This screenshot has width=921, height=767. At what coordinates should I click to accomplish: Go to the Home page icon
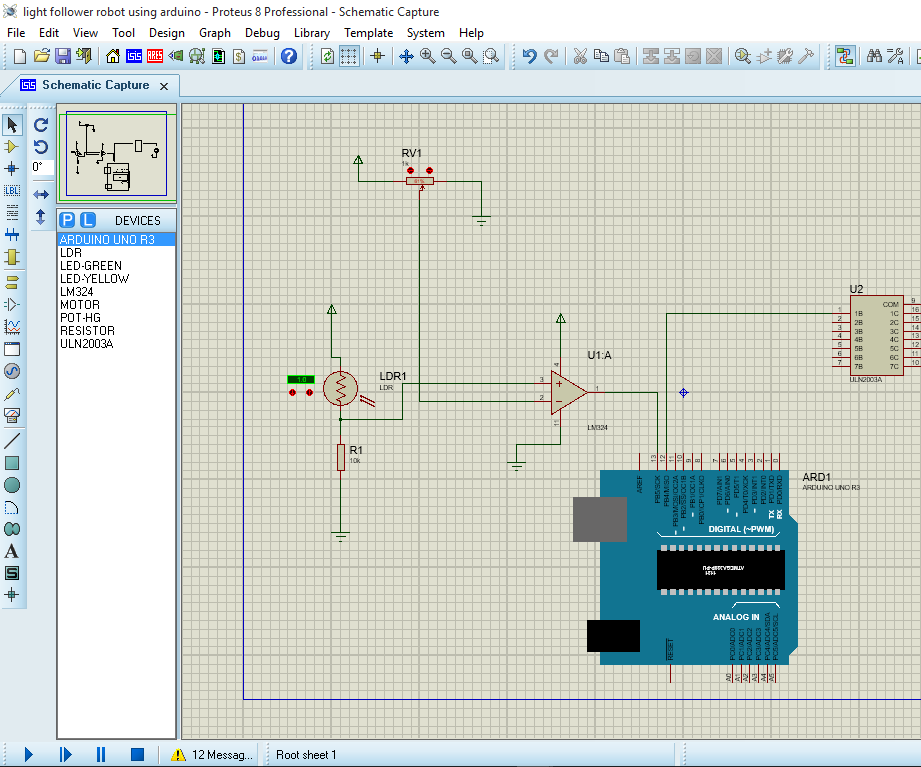coord(113,56)
